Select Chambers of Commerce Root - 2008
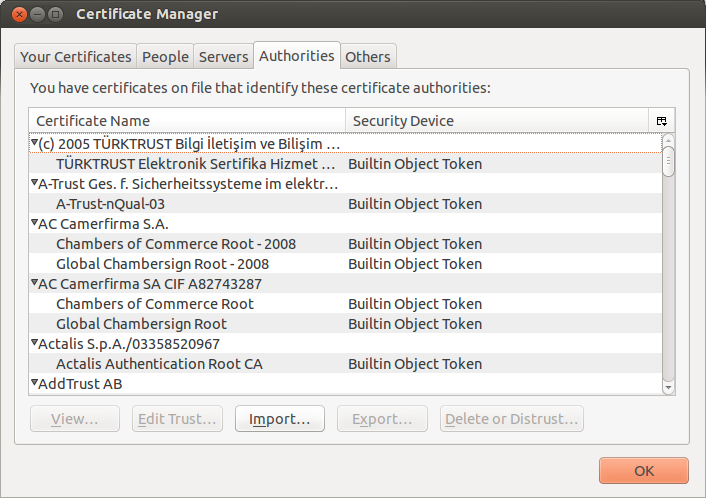 (x=175, y=244)
